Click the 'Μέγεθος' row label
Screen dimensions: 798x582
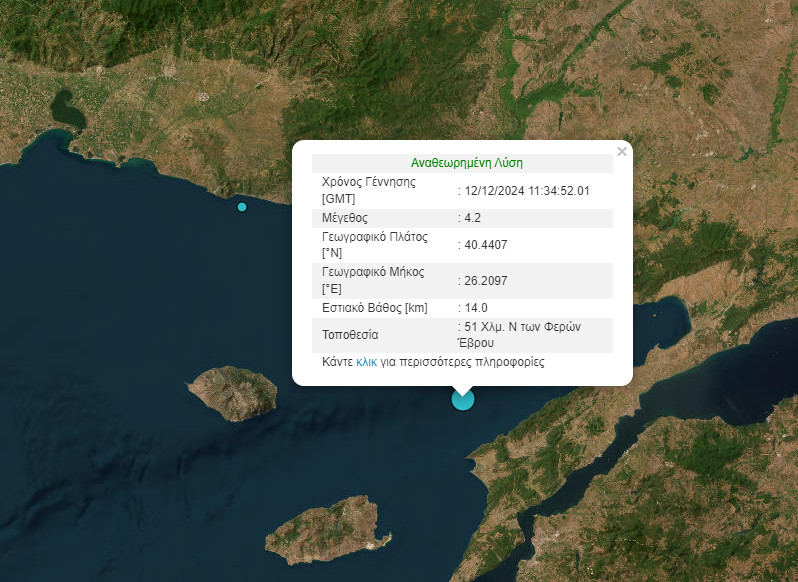tap(345, 217)
